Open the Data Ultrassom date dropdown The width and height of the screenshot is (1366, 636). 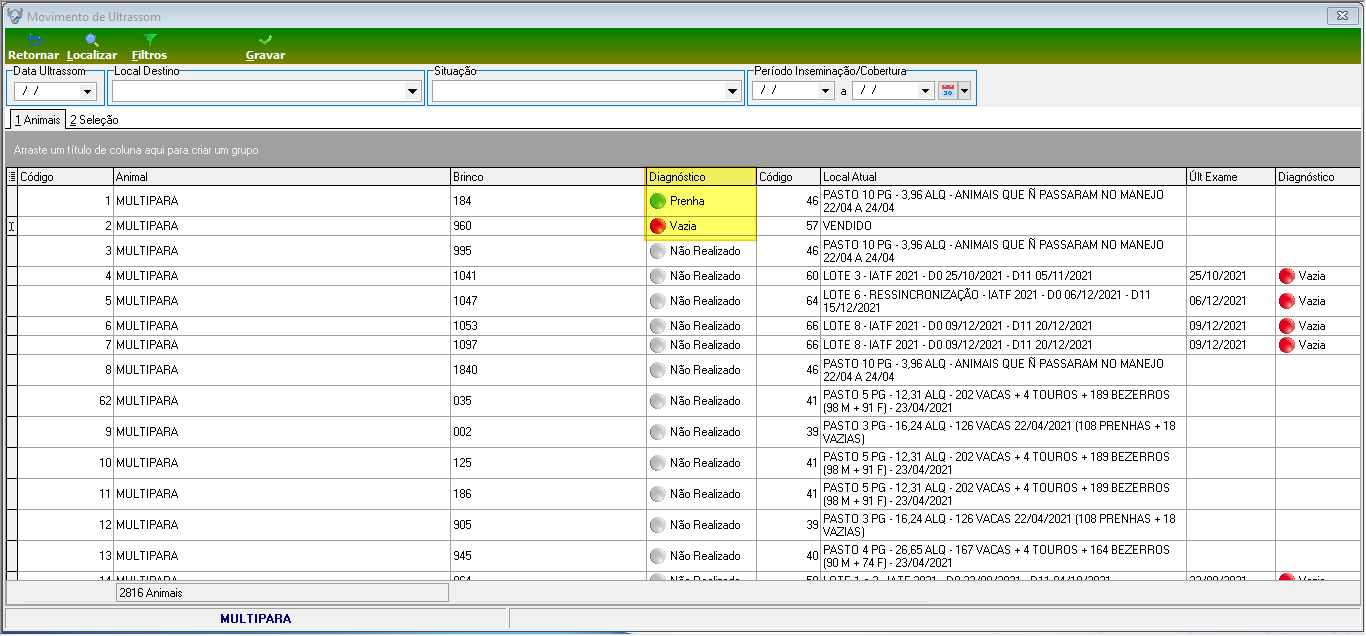pyautogui.click(x=88, y=92)
